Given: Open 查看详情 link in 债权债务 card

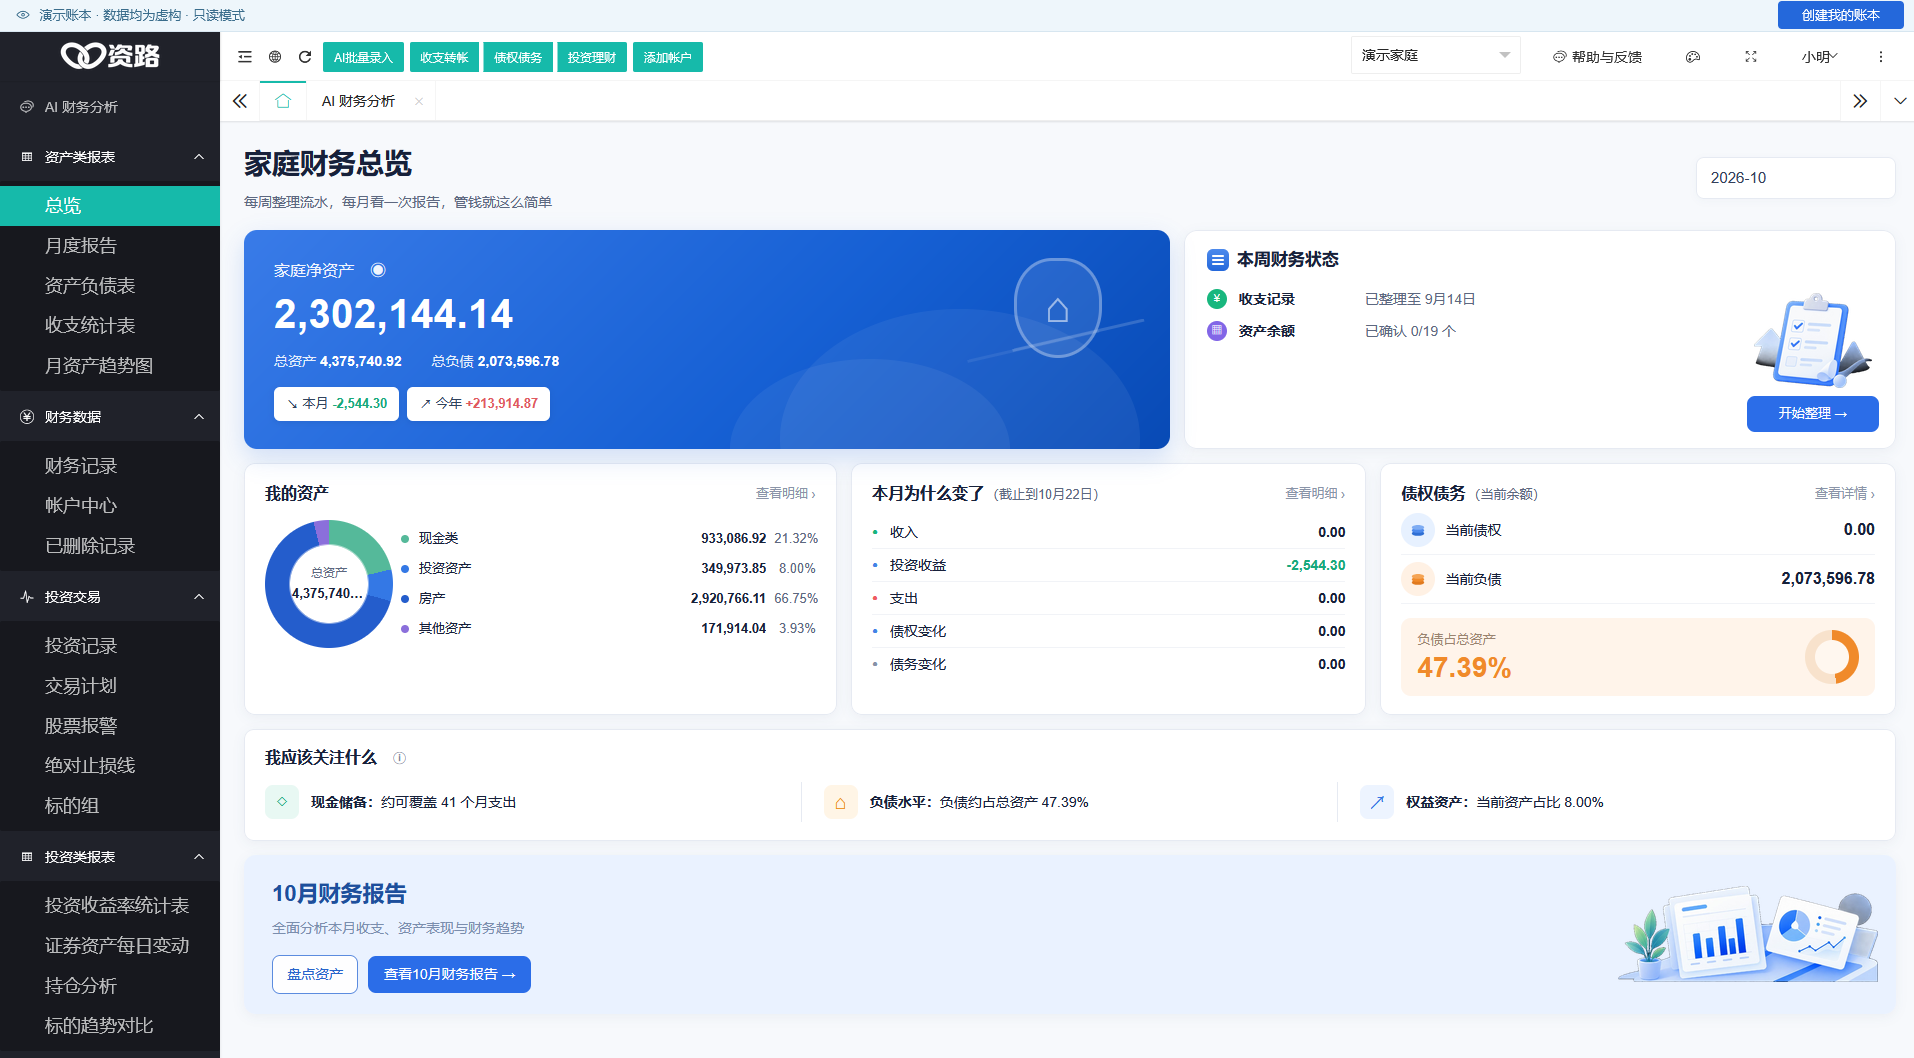Looking at the screenshot, I should pos(1844,494).
